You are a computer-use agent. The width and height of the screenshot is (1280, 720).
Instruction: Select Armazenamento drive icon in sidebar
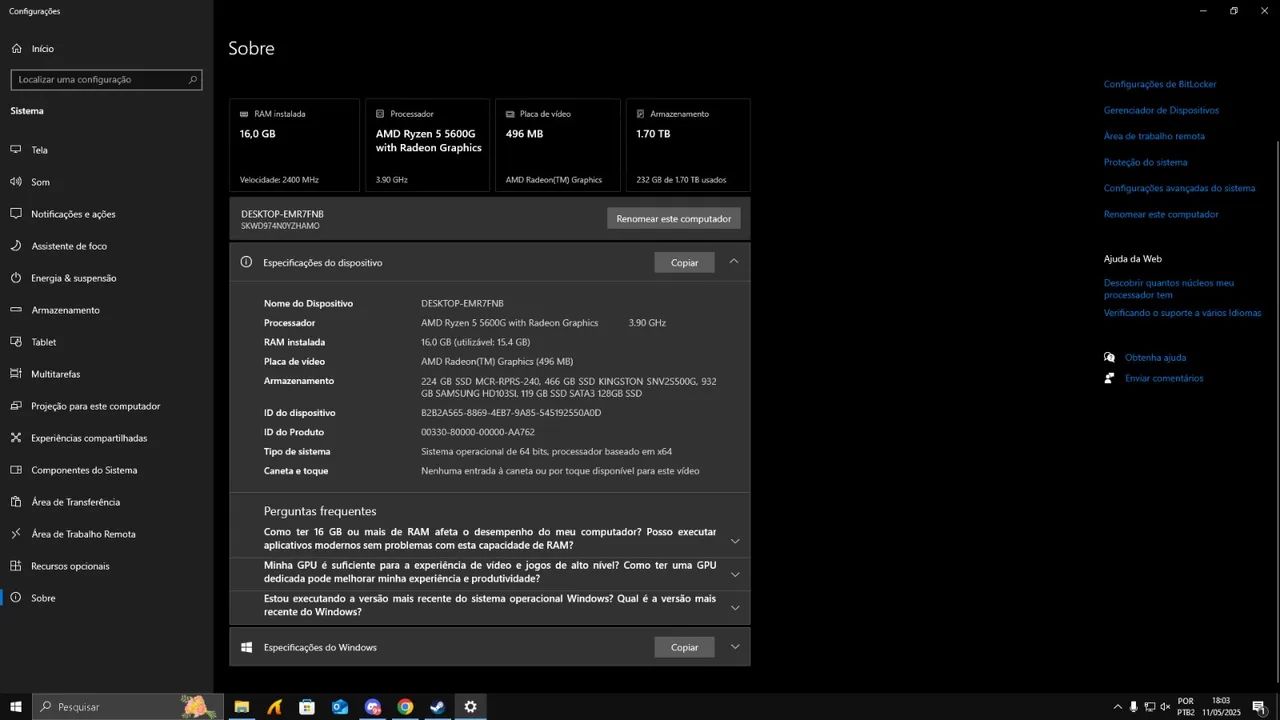point(16,310)
